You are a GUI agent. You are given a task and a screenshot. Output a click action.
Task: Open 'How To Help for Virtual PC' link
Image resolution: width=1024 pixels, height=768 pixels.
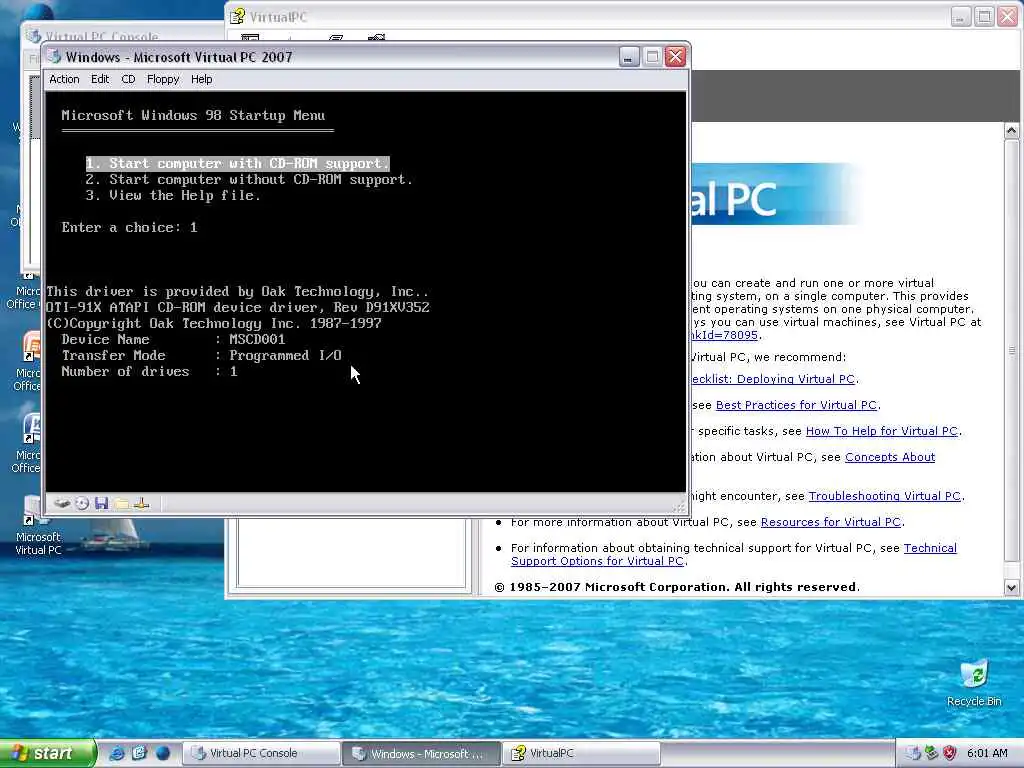click(x=882, y=431)
